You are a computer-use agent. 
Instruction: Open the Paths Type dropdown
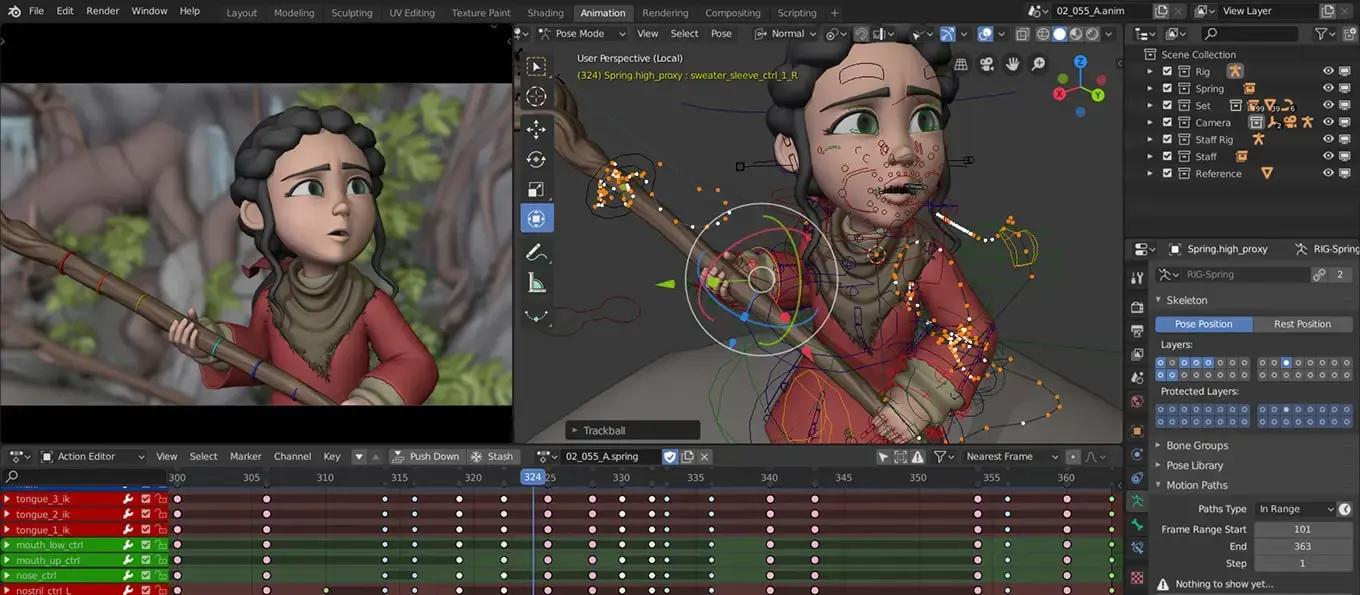click(x=1295, y=509)
